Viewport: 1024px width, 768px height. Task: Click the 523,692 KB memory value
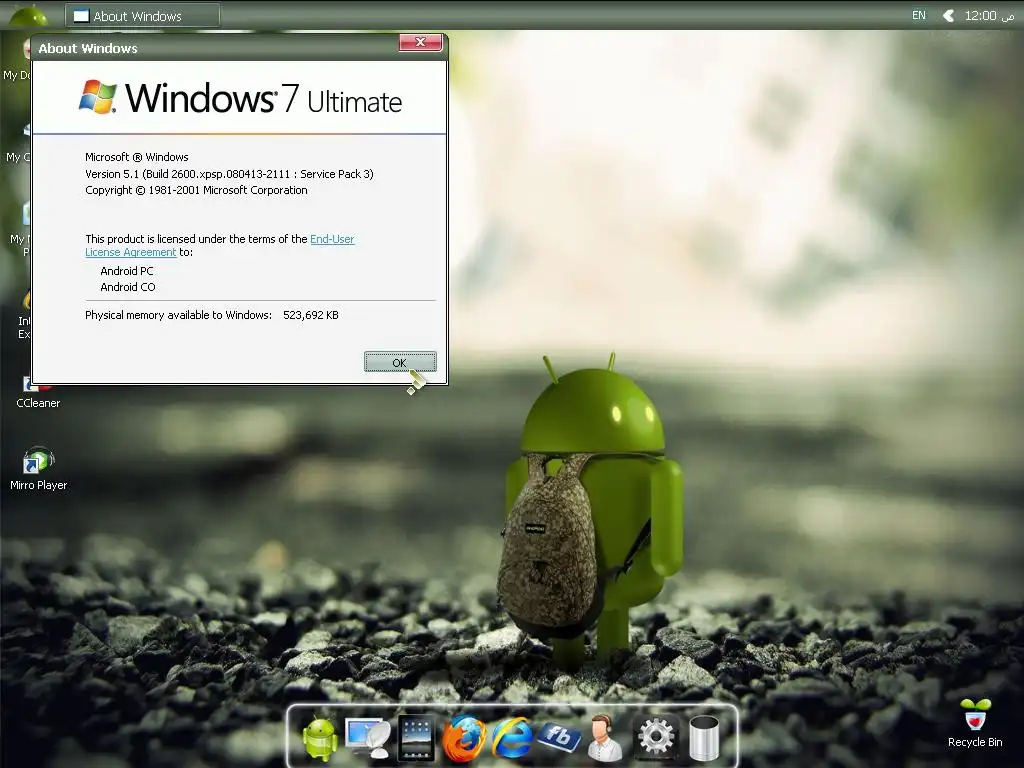(x=311, y=315)
